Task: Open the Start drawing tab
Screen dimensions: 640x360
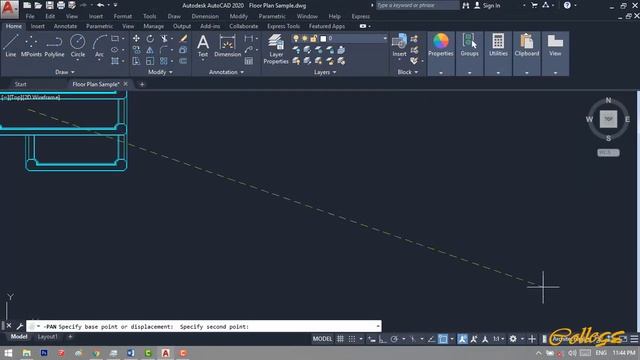Action: click(20, 84)
